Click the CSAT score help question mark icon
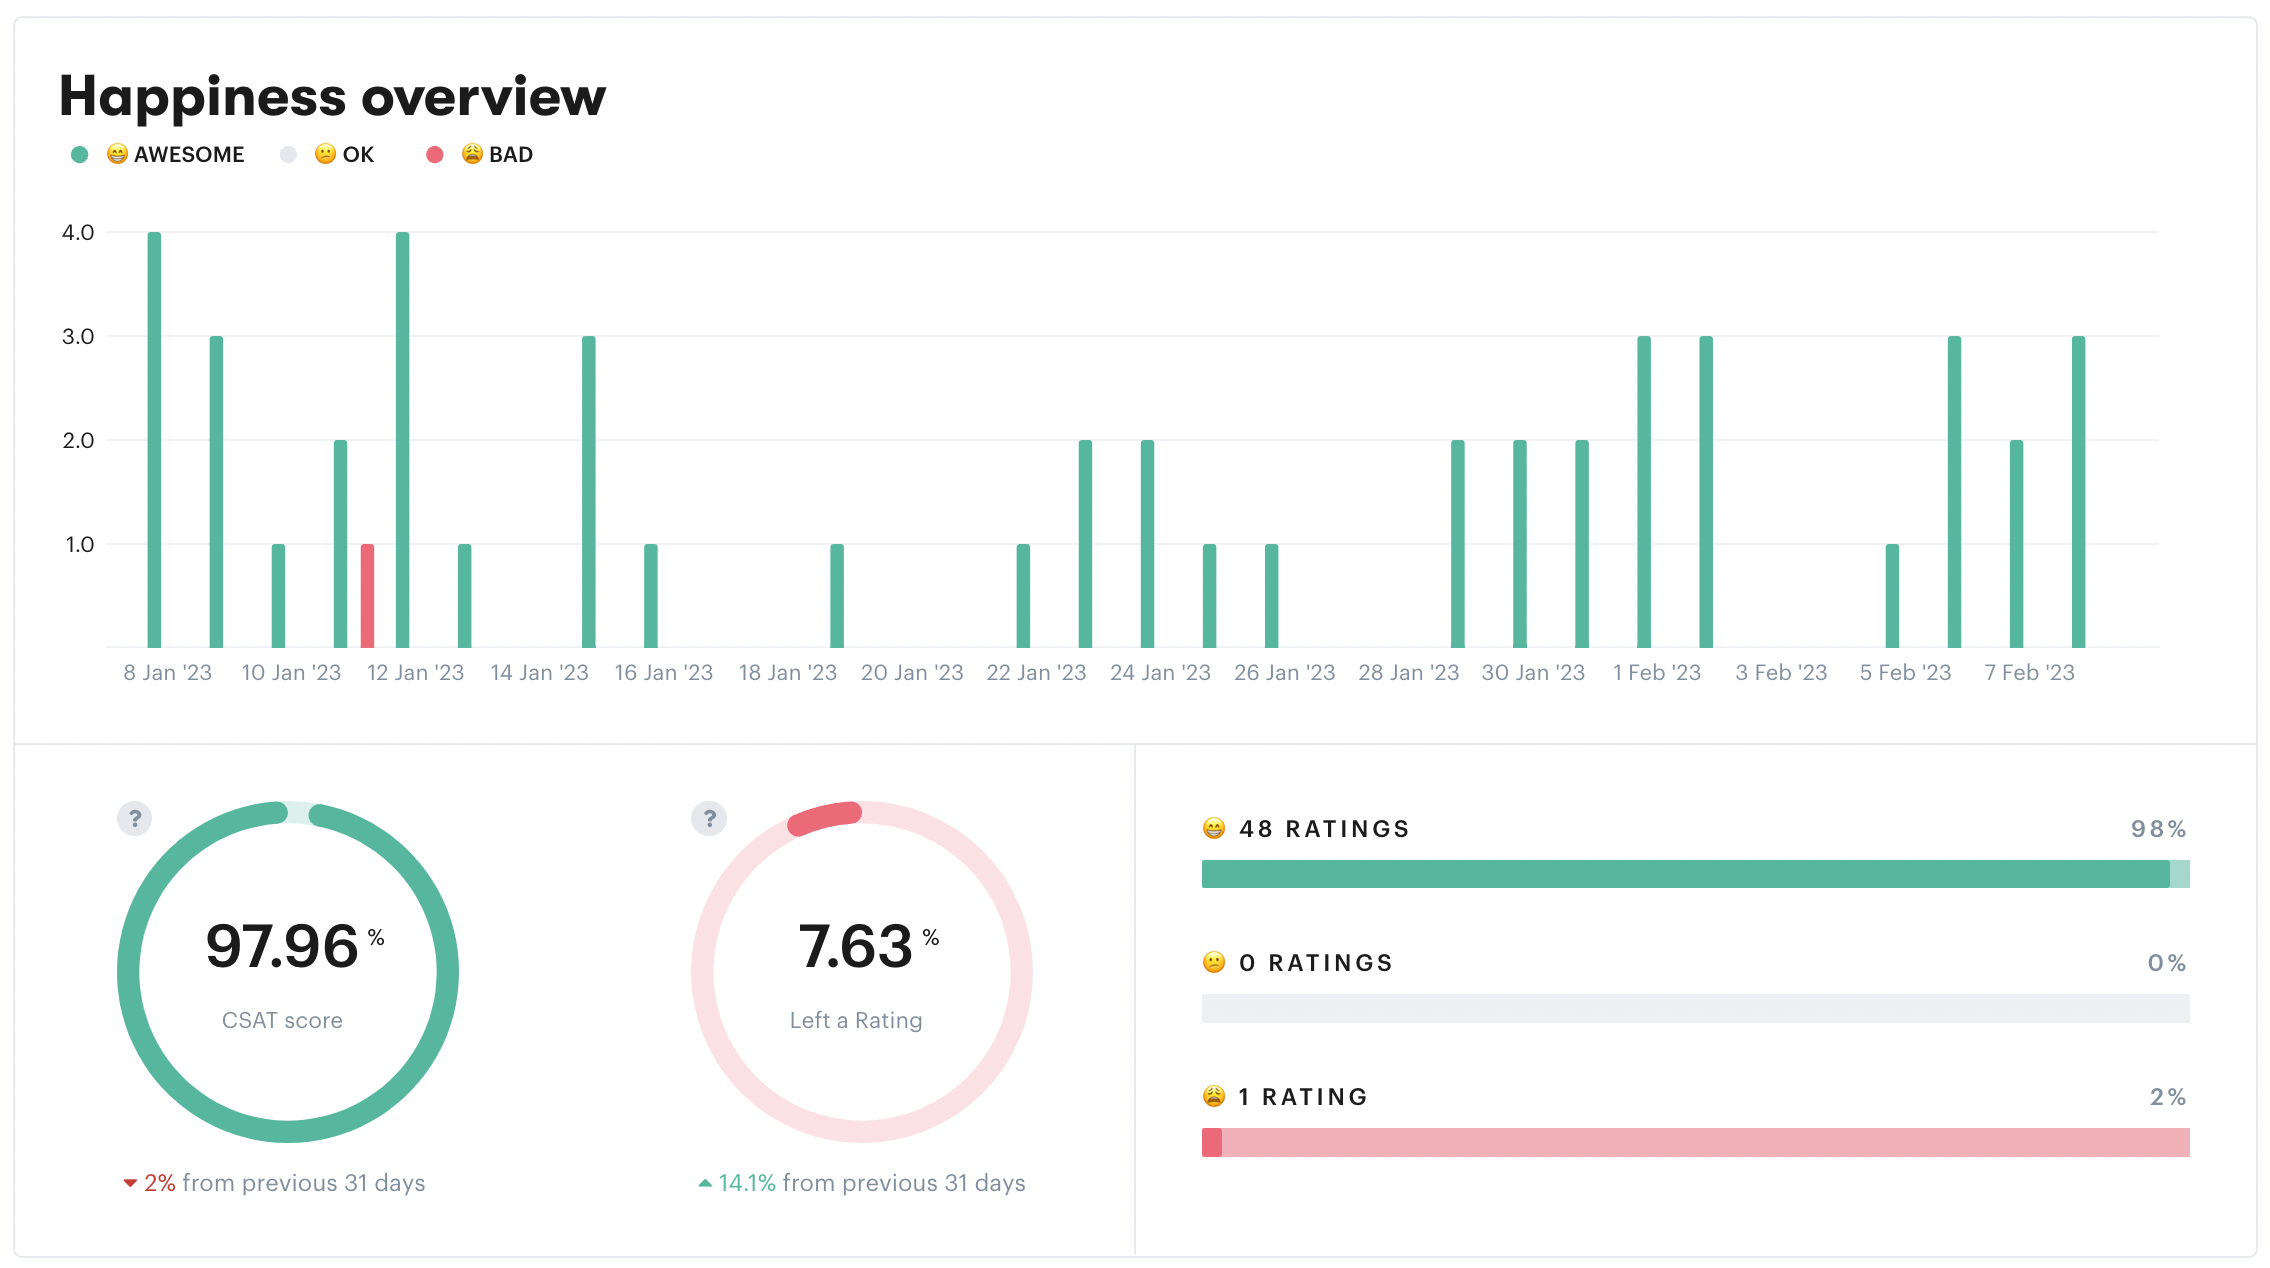2270x1268 pixels. tap(135, 819)
